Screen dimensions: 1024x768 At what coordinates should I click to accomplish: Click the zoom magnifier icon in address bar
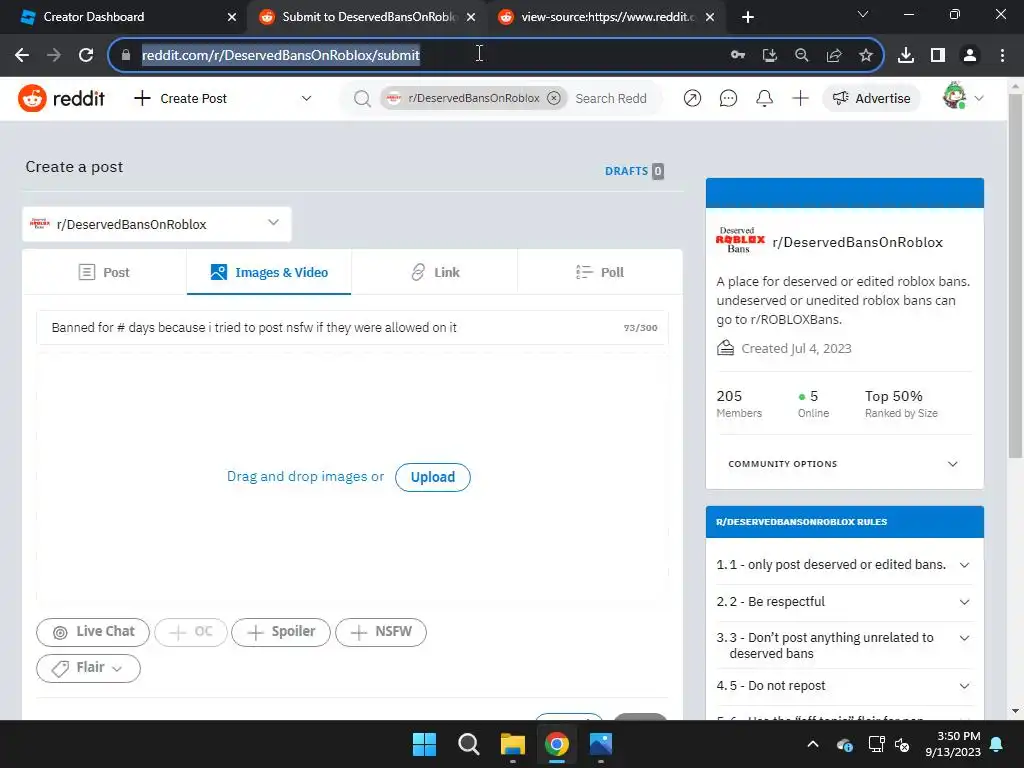click(801, 55)
